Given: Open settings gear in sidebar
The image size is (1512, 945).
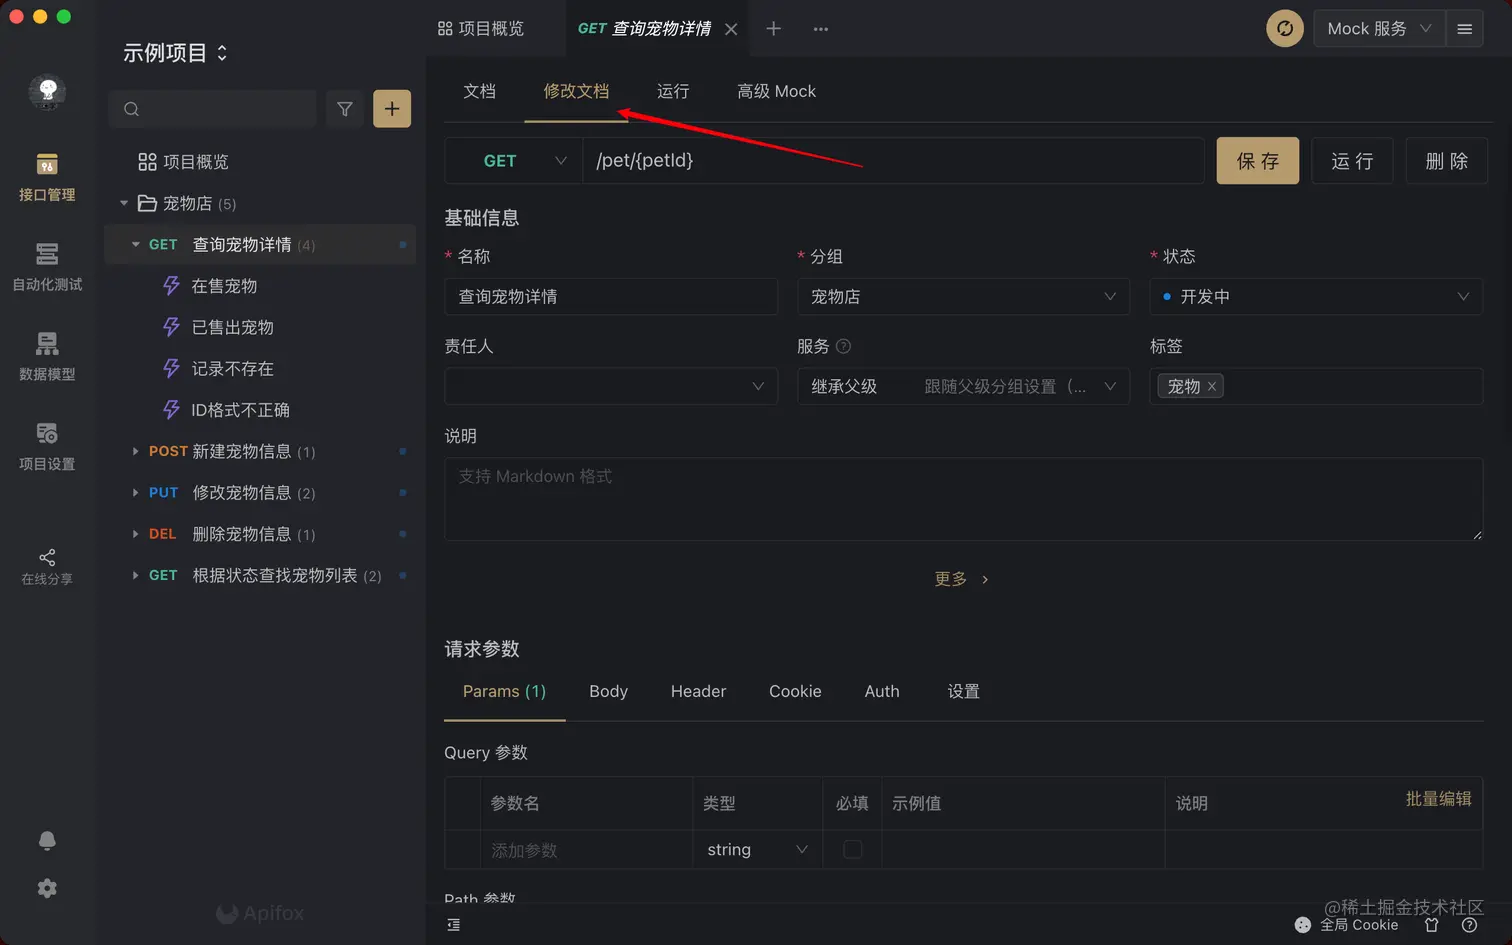Looking at the screenshot, I should (x=47, y=888).
